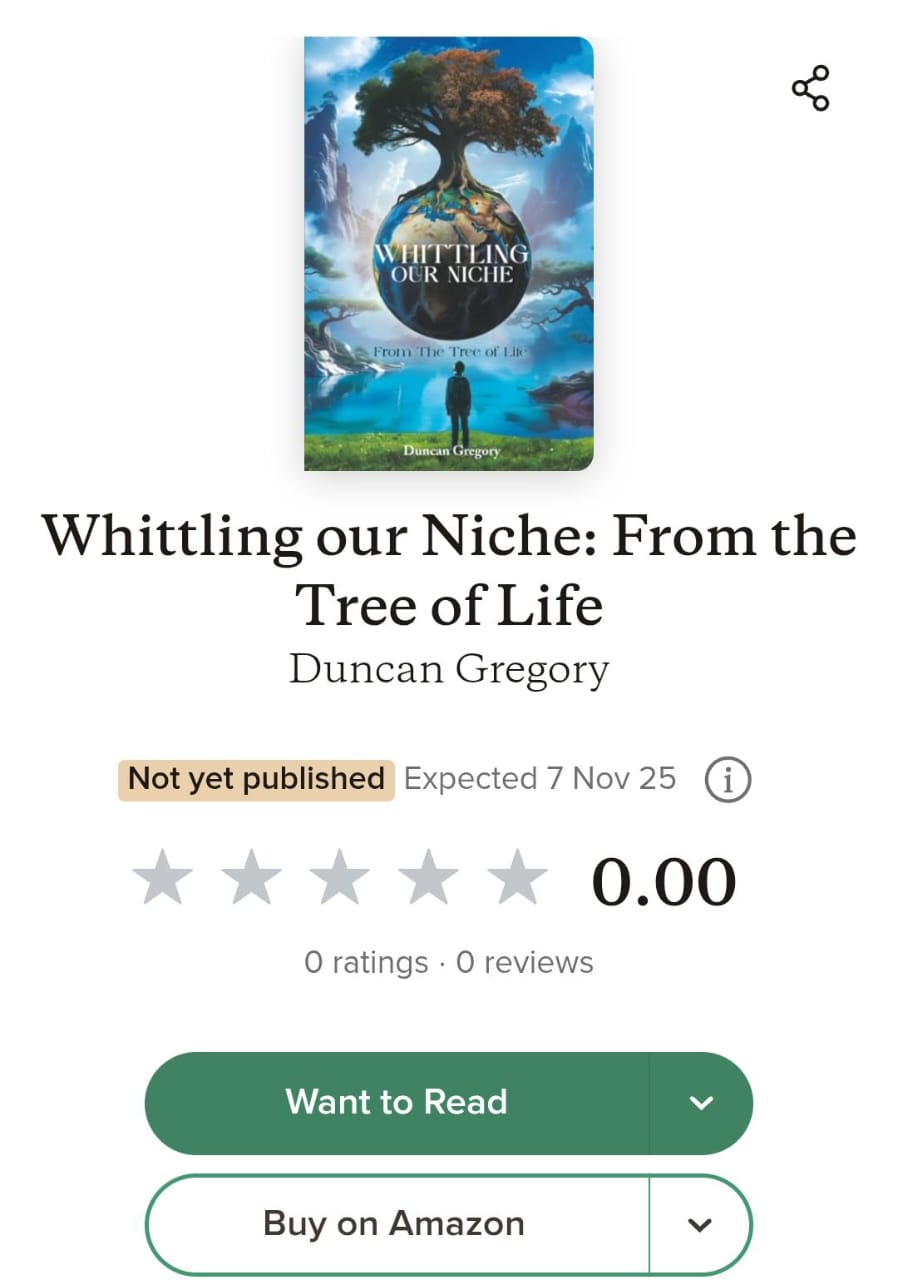Viewport: 898px width, 1280px height.
Task: Open the publication date info icon
Action: point(727,781)
